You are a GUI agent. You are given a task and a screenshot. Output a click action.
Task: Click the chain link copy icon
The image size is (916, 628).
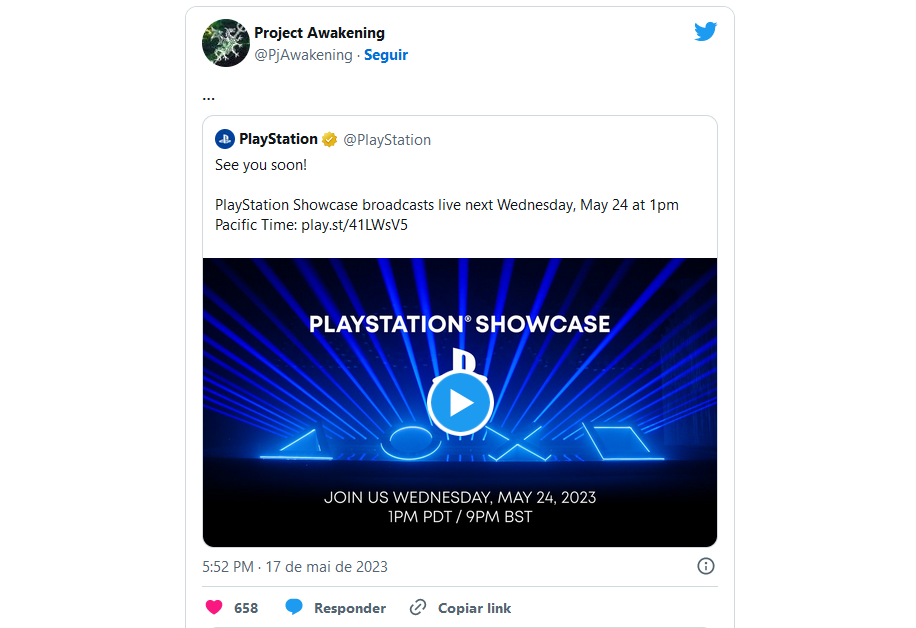coord(418,607)
